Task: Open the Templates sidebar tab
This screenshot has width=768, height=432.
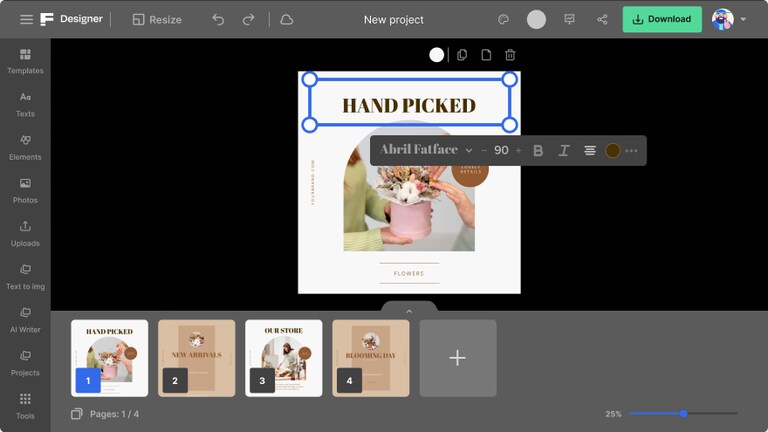Action: (x=25, y=61)
